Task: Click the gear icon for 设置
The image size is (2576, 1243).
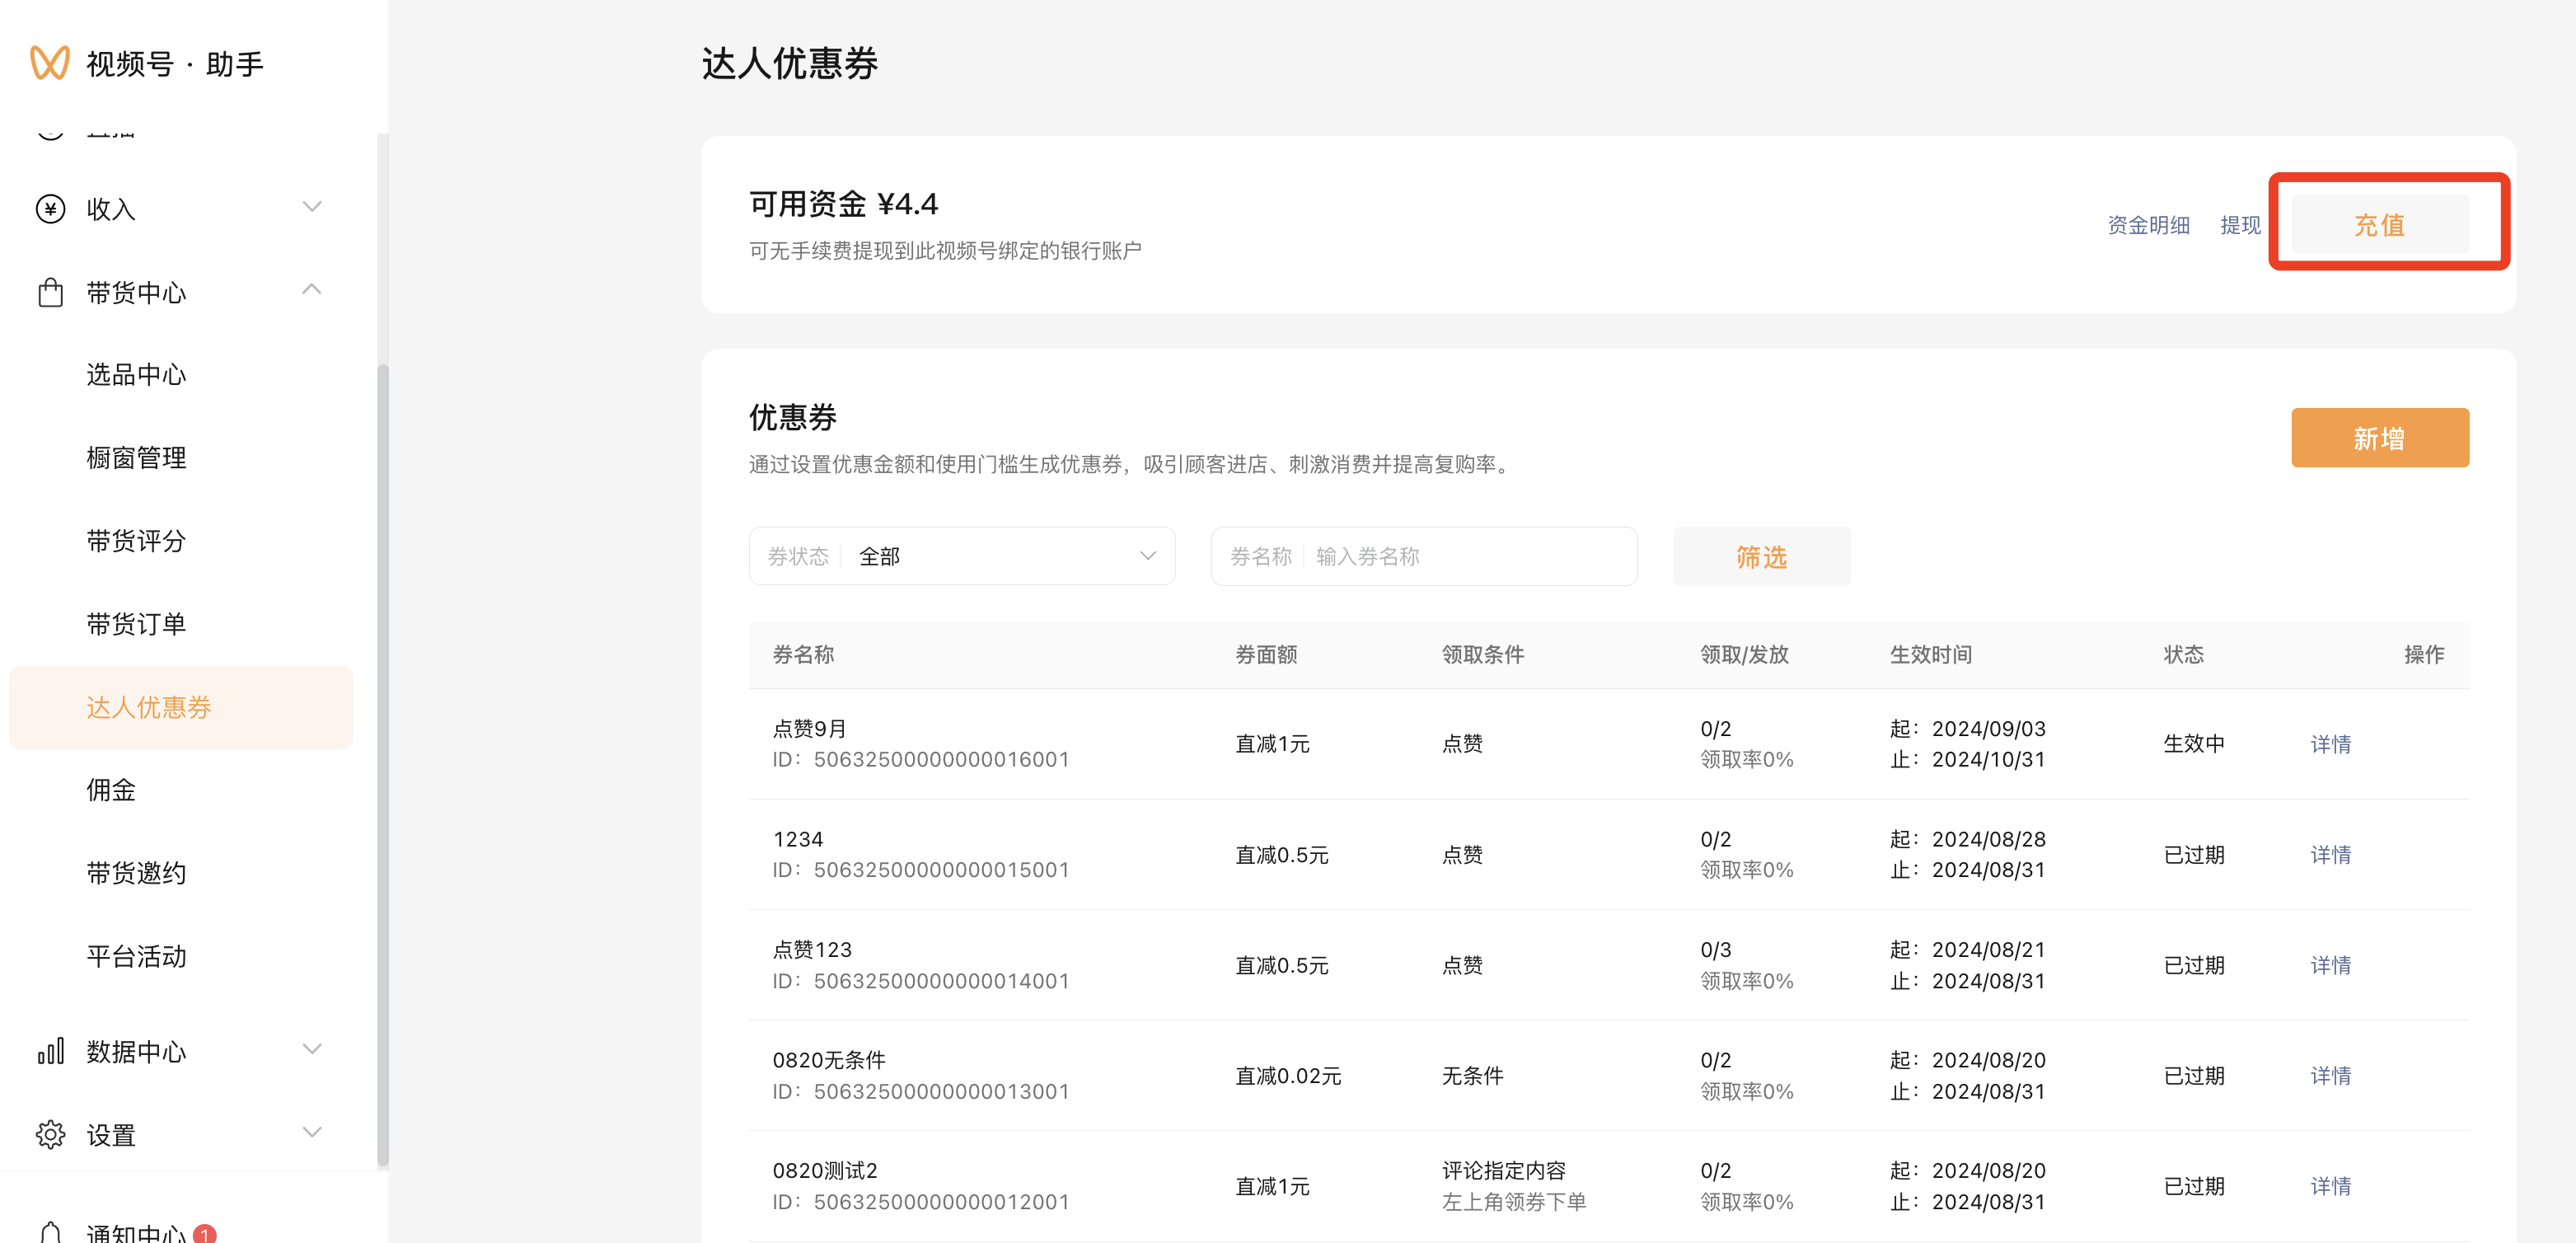Action: tap(50, 1134)
